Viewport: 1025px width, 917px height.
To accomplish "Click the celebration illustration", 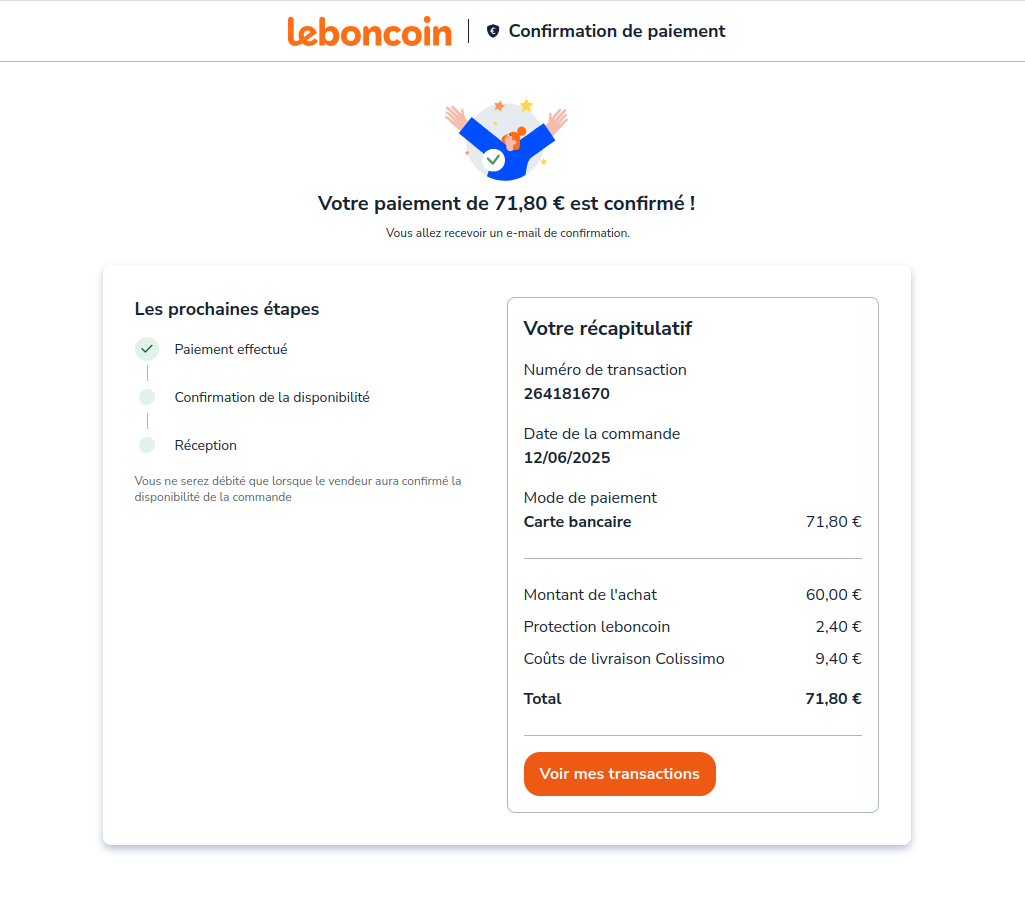I will [x=506, y=140].
